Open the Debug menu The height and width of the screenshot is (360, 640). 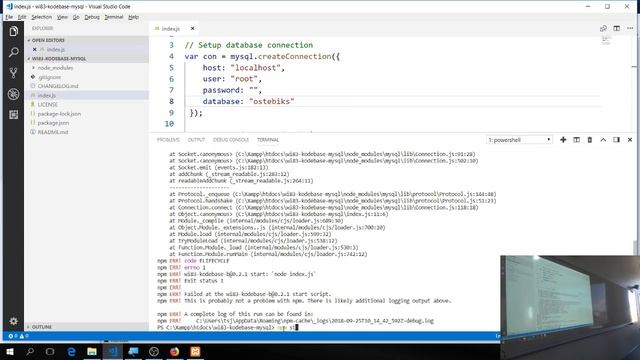point(92,17)
